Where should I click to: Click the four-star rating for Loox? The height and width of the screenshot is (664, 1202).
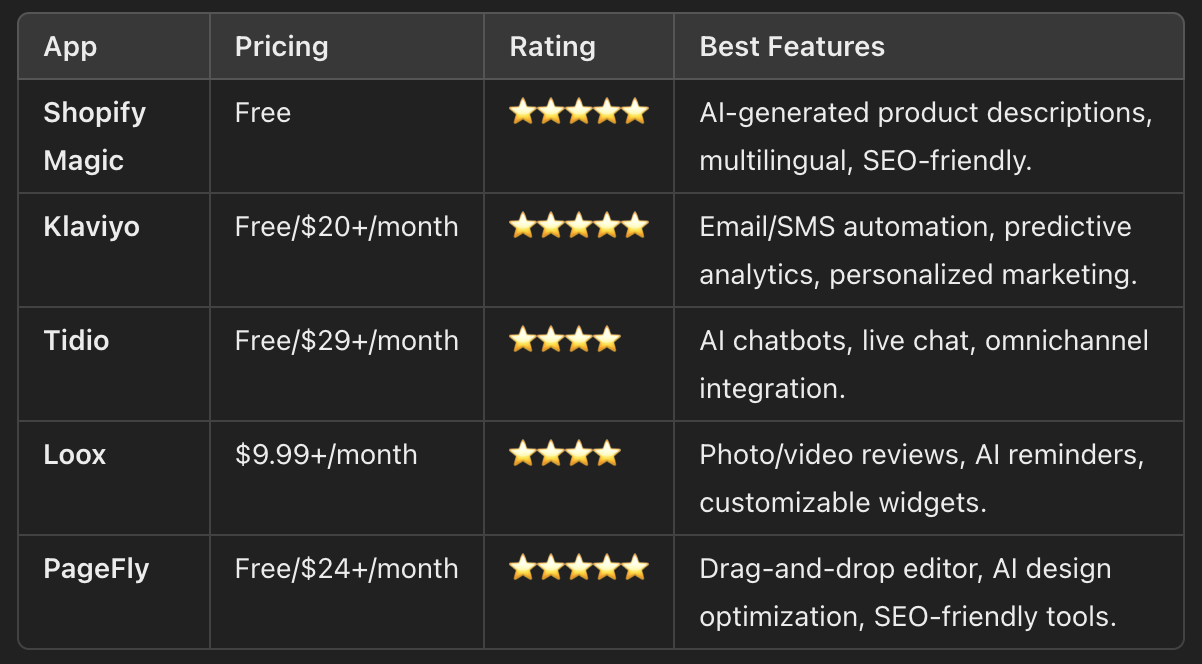(564, 454)
